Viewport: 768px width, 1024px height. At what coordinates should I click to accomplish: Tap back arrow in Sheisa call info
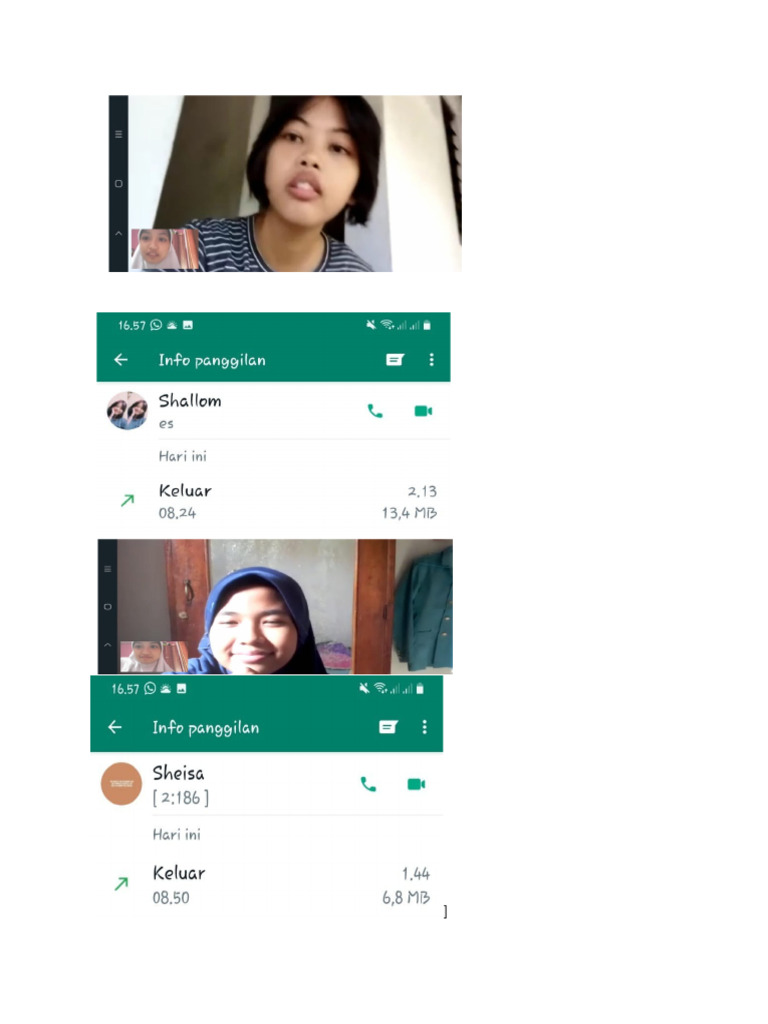pos(115,727)
